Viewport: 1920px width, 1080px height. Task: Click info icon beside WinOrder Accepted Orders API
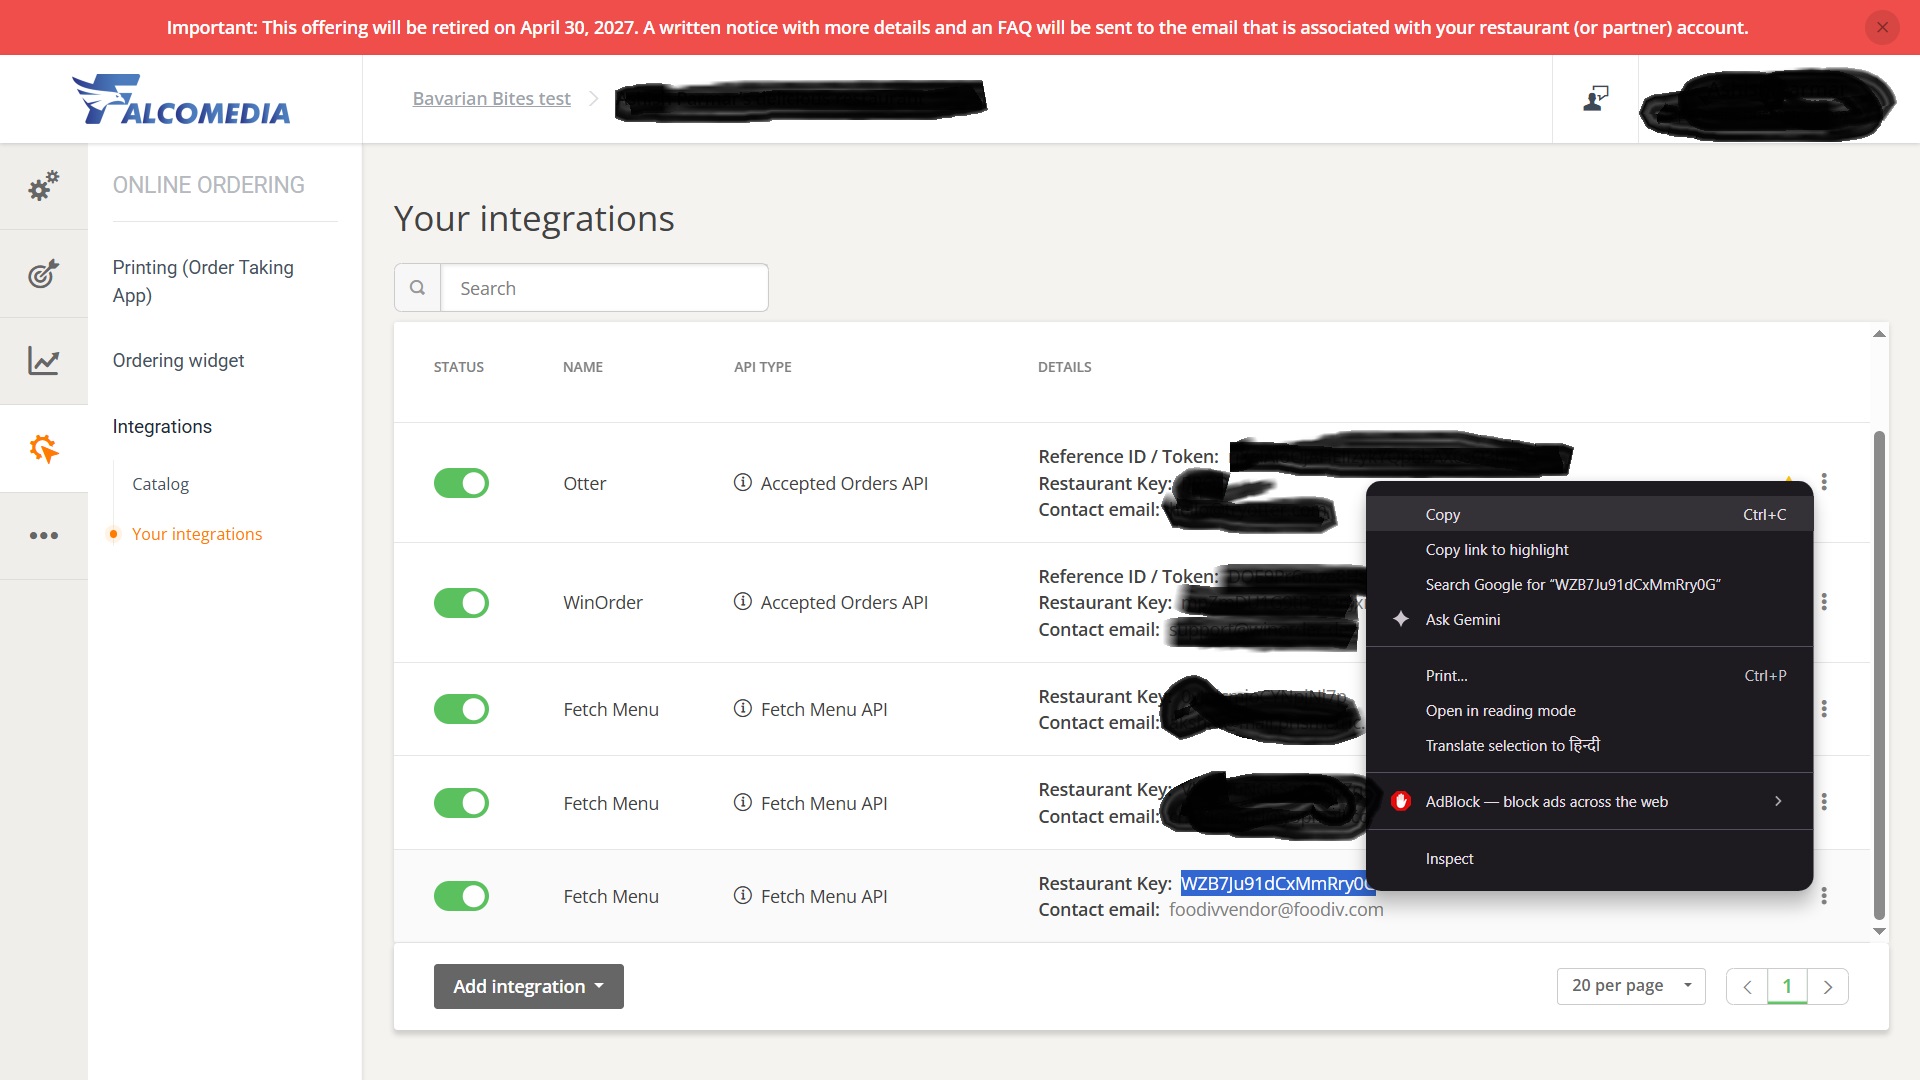[x=742, y=602]
